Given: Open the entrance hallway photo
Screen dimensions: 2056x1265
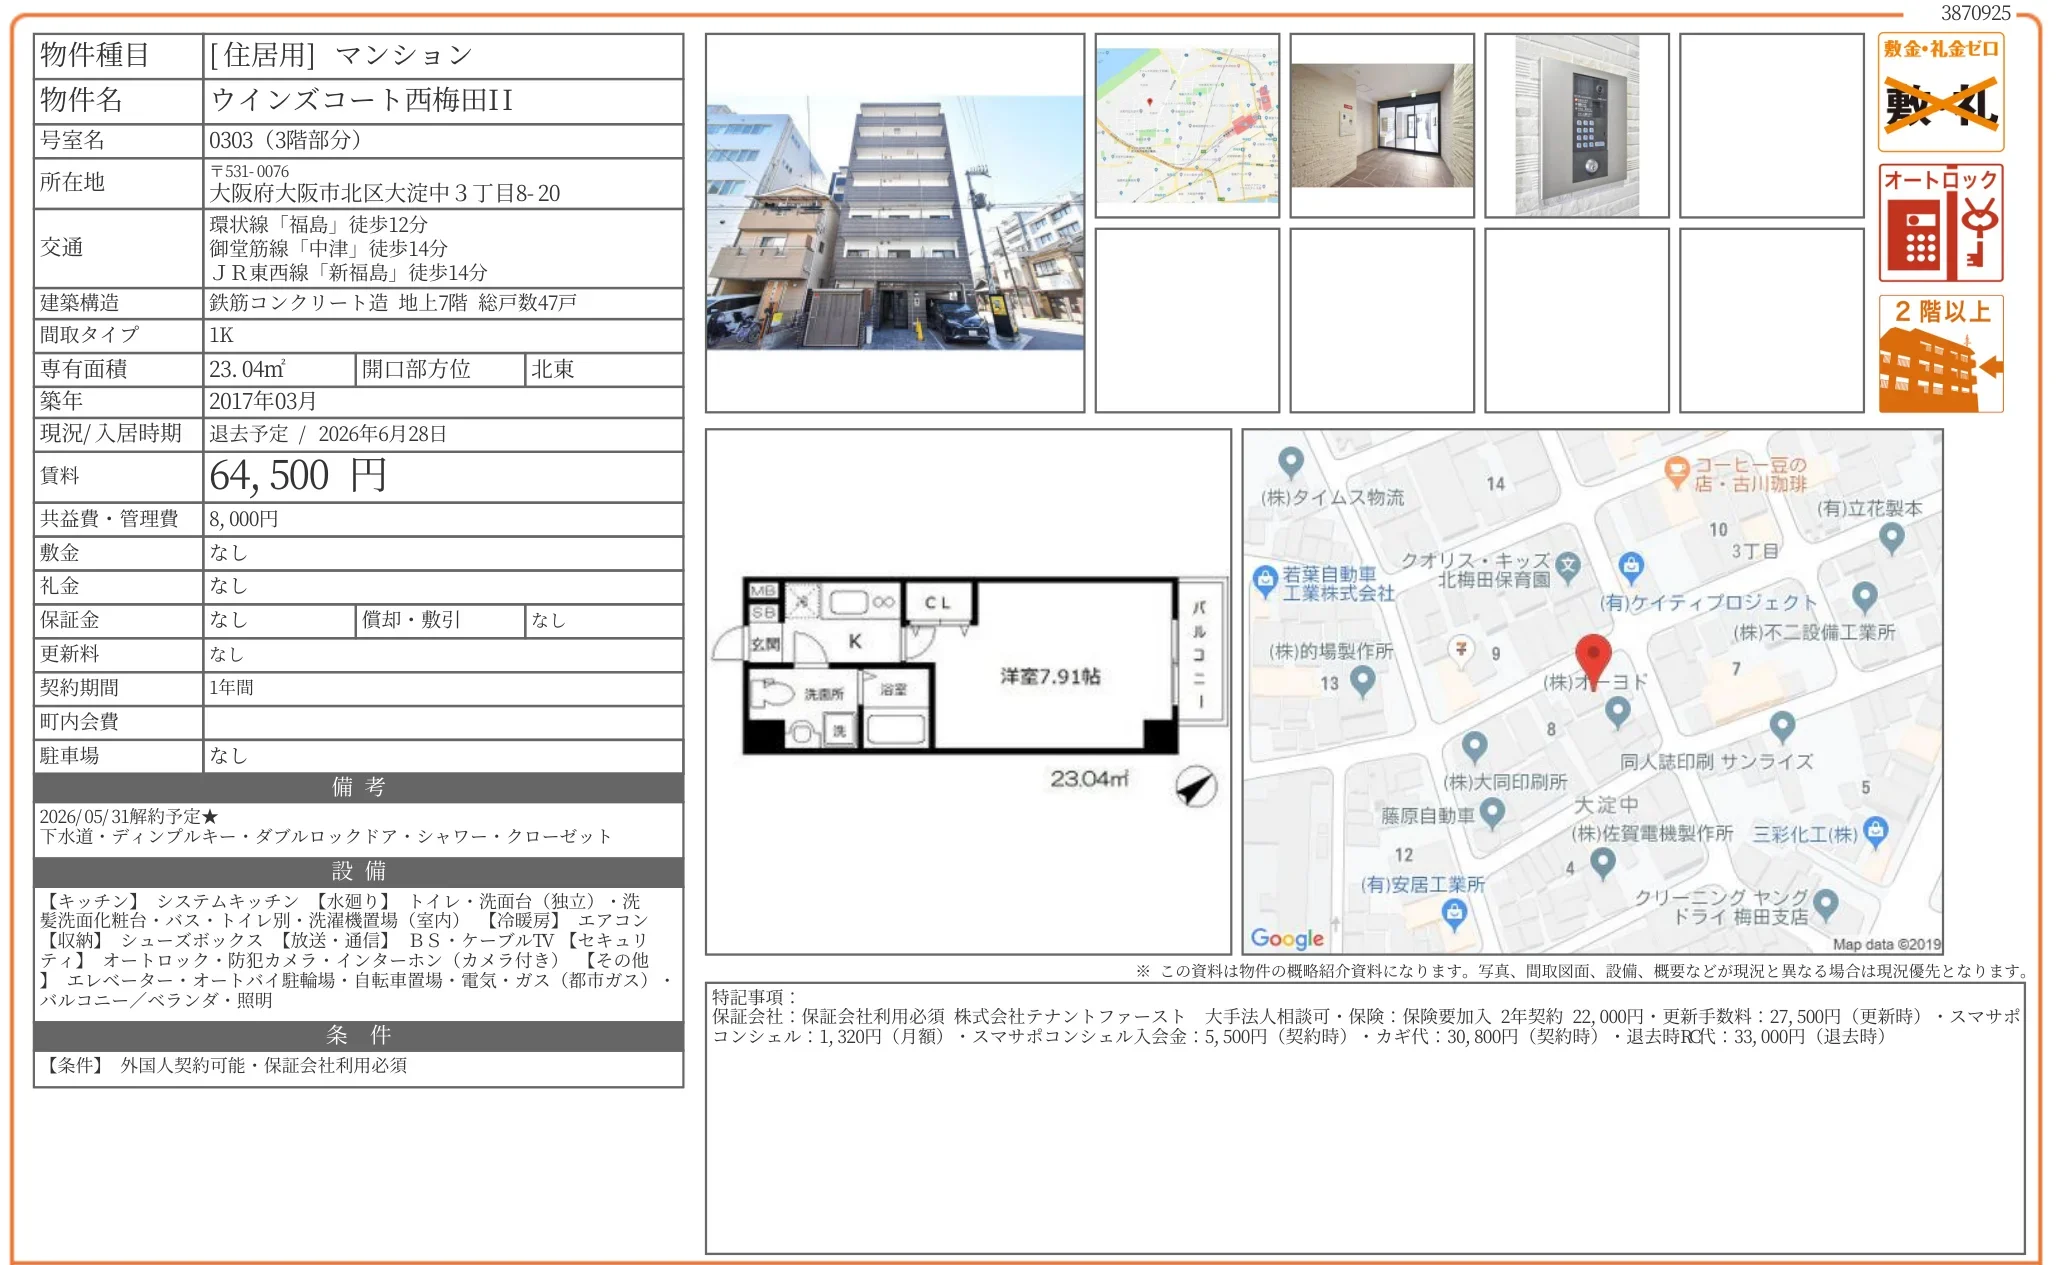Looking at the screenshot, I should (1381, 126).
